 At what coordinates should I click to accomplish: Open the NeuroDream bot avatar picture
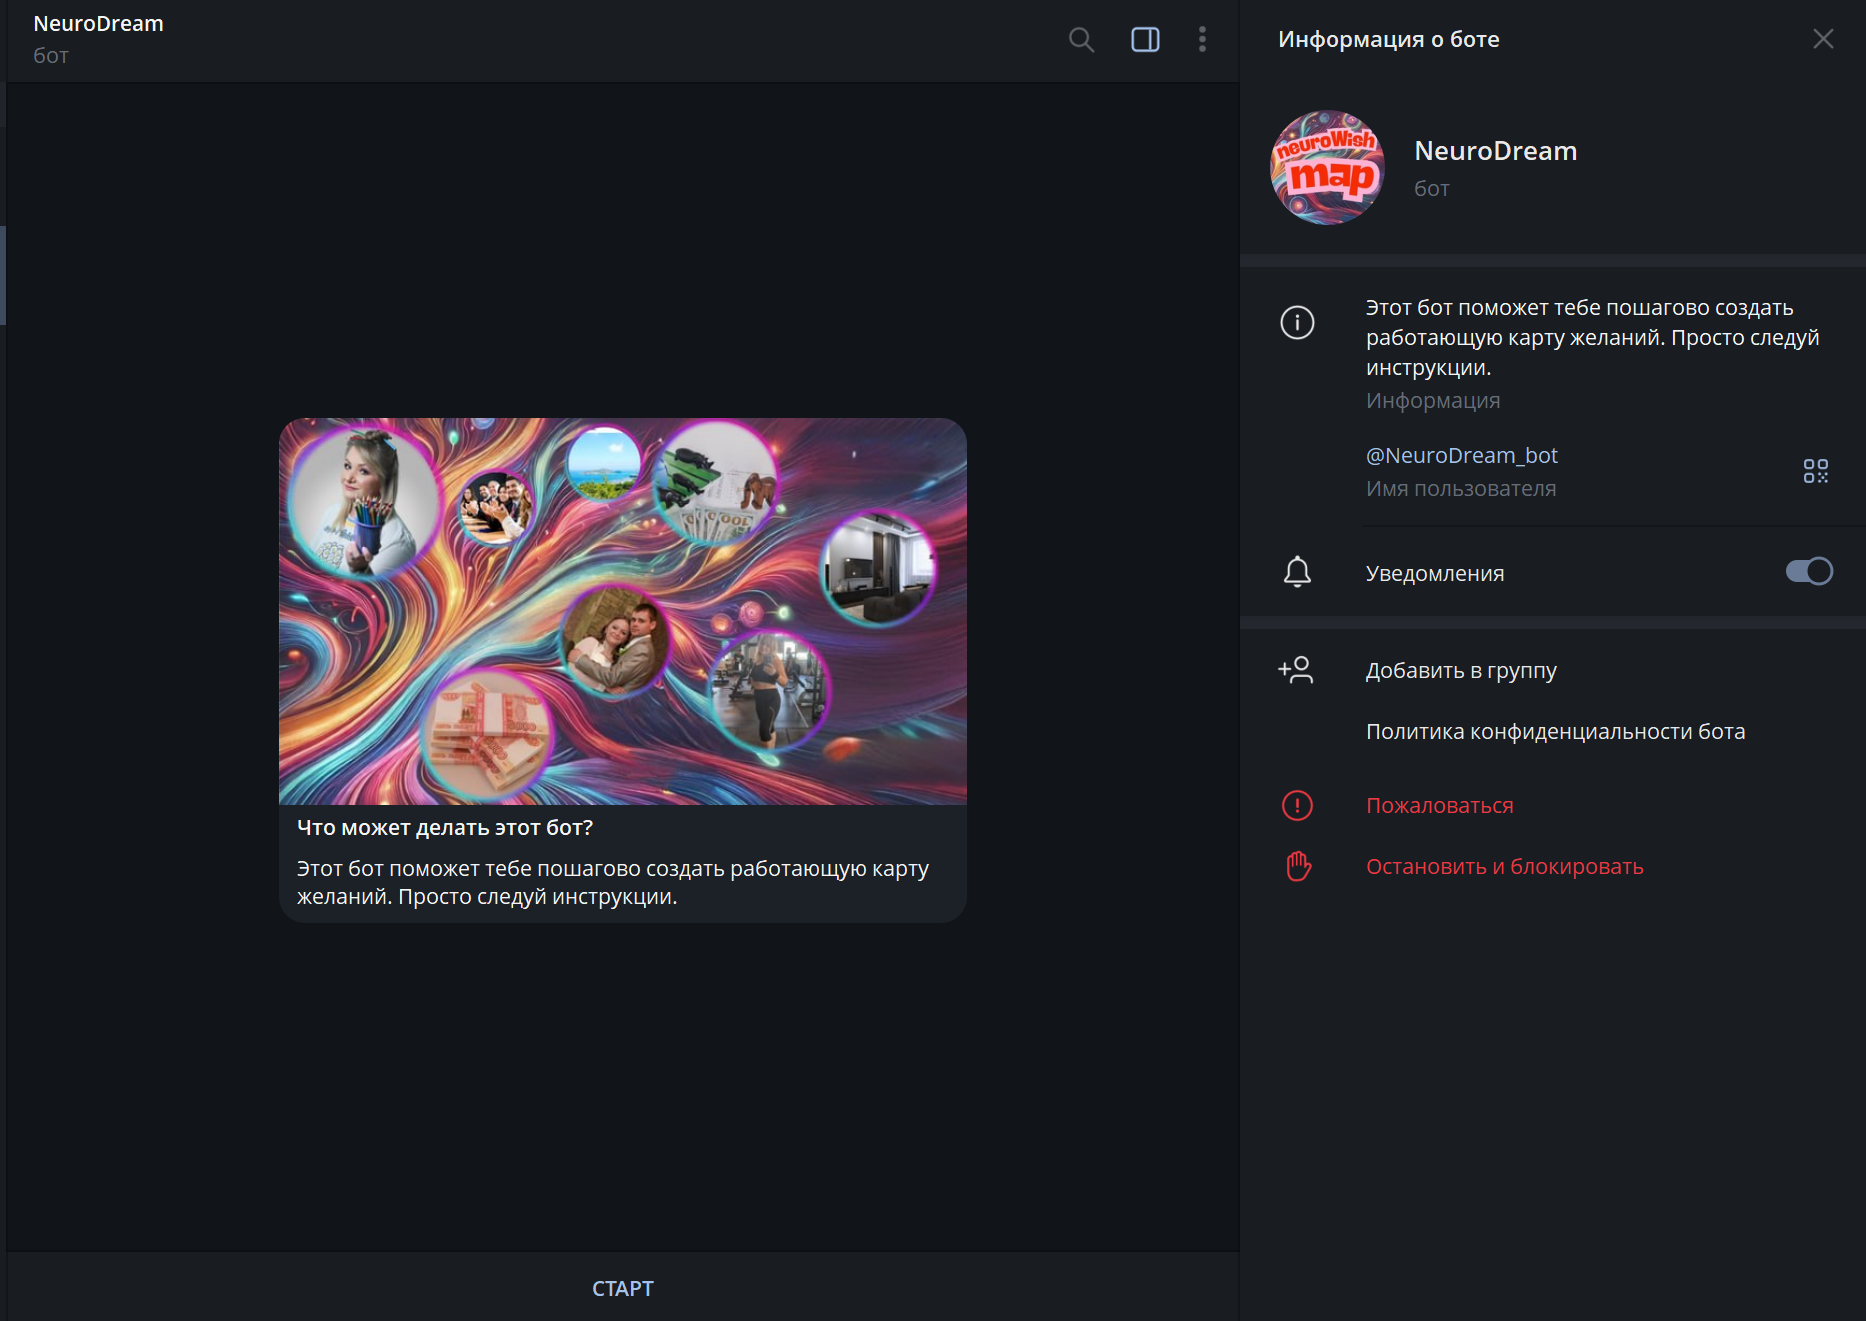1327,168
